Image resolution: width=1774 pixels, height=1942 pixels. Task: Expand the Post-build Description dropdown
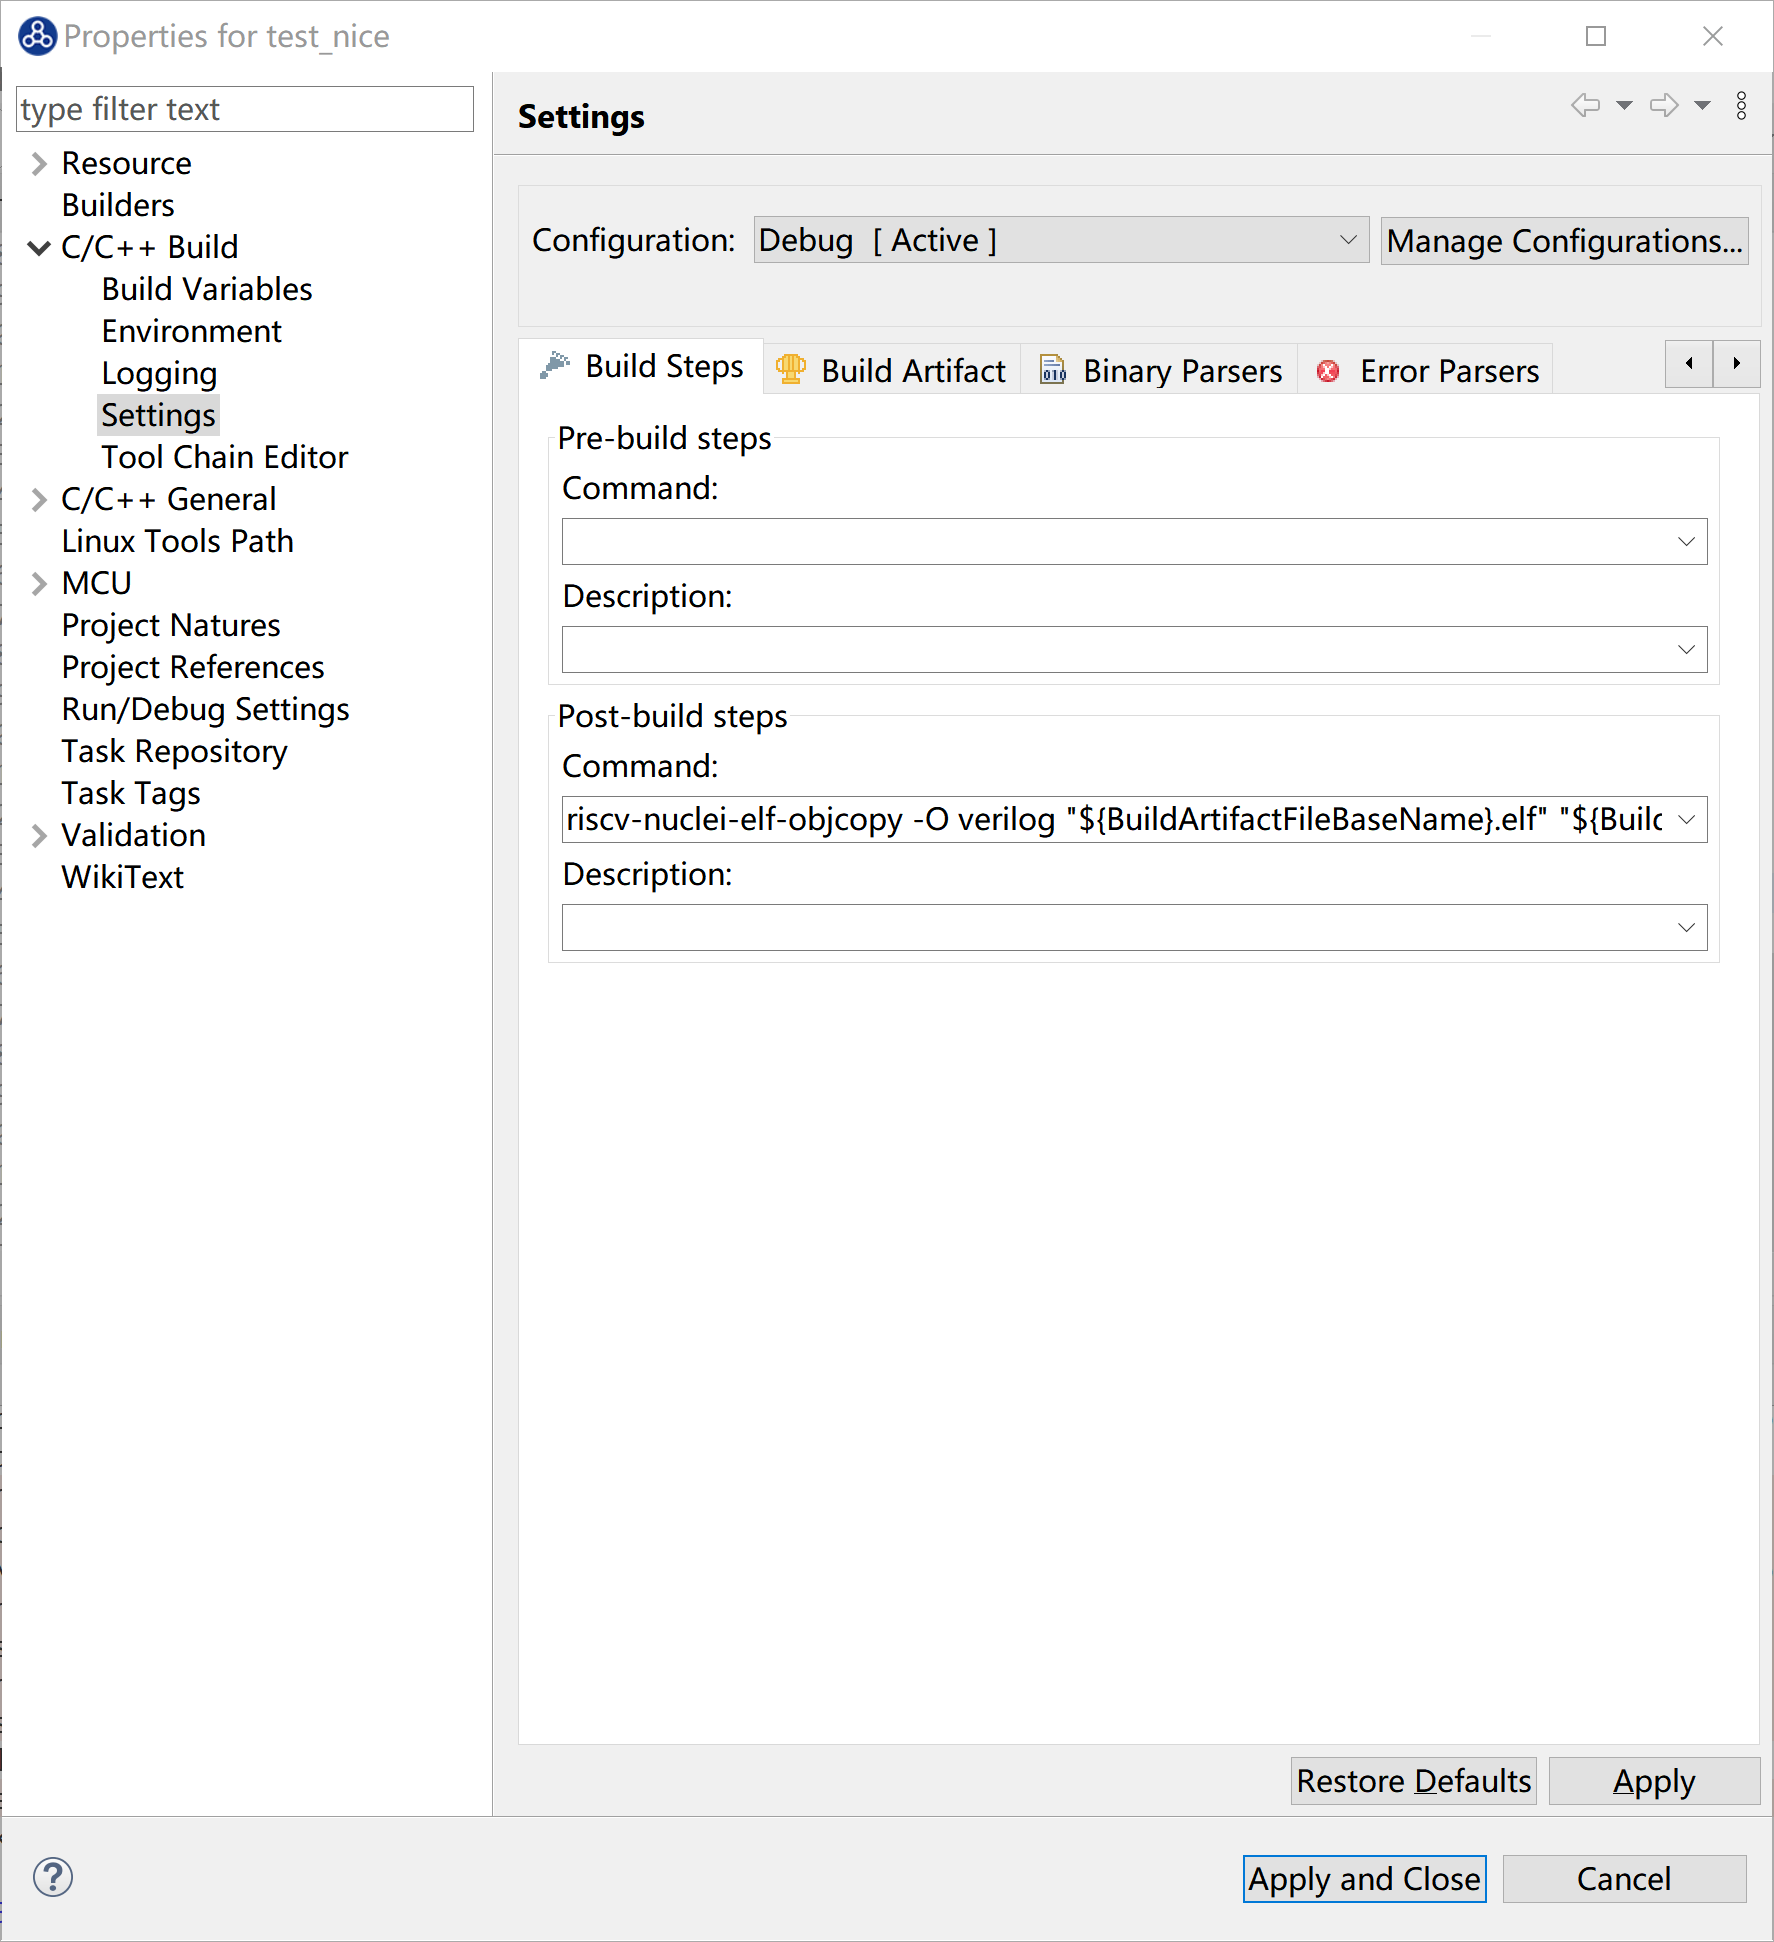1686,928
